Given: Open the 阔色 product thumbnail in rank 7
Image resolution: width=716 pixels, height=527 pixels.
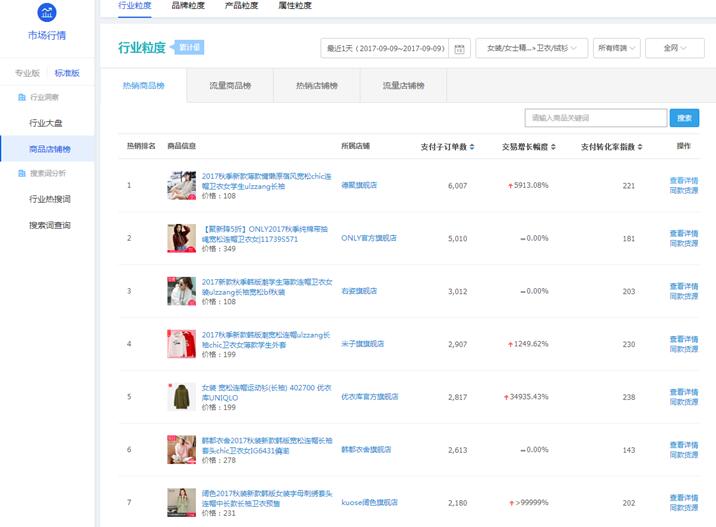Looking at the screenshot, I should pyautogui.click(x=181, y=502).
